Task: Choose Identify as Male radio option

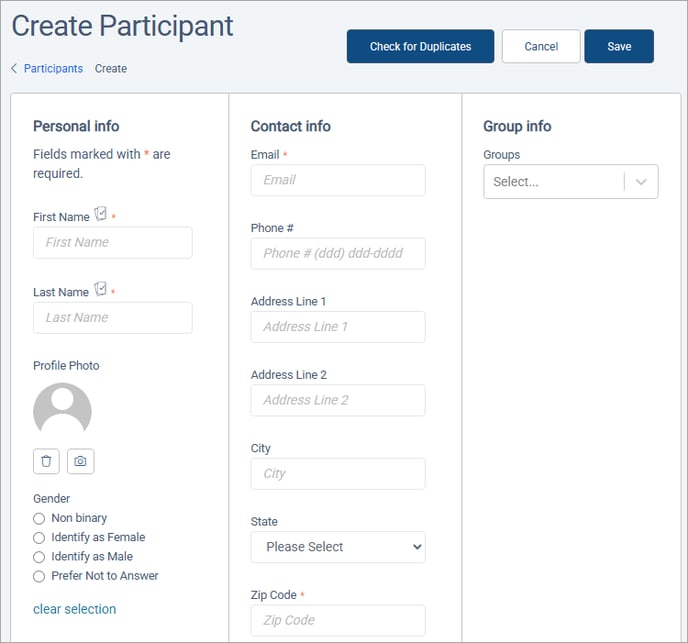Action: pyautogui.click(x=39, y=557)
